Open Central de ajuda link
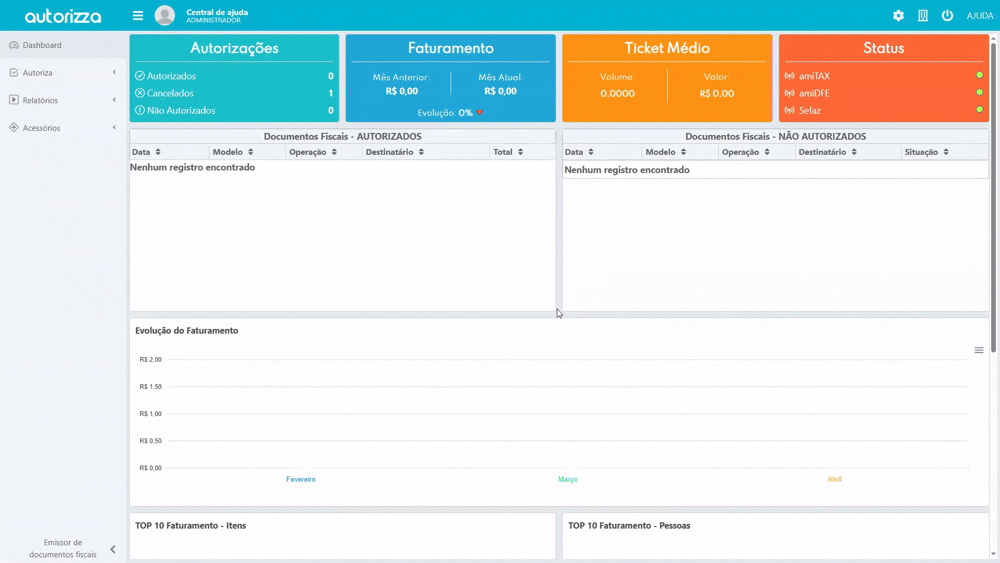Viewport: 1000px width, 563px height. (x=217, y=12)
